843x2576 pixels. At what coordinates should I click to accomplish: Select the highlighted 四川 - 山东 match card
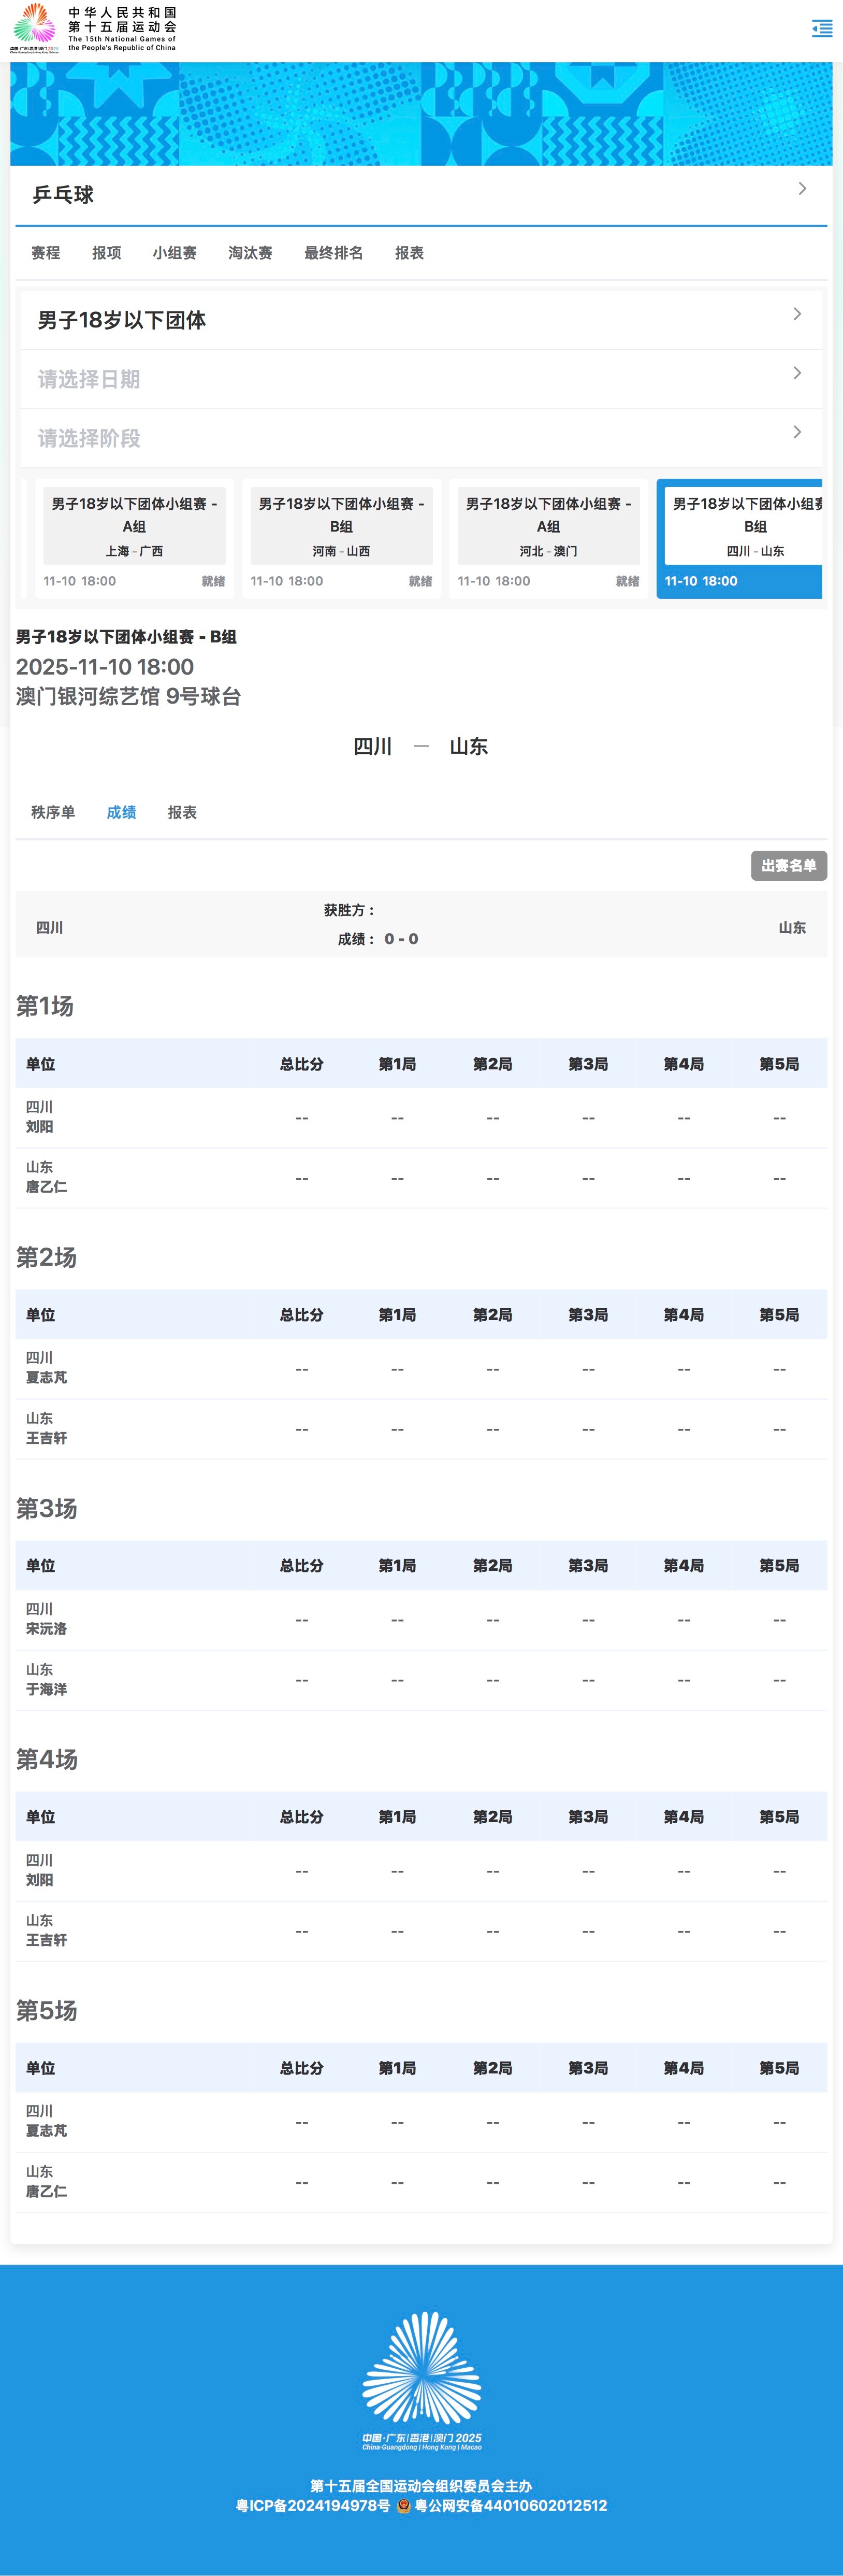point(739,538)
